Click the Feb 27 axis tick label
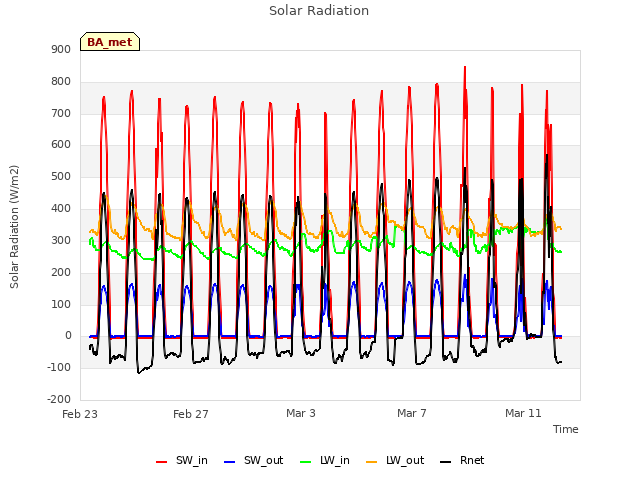The width and height of the screenshot is (640, 480). point(191,414)
